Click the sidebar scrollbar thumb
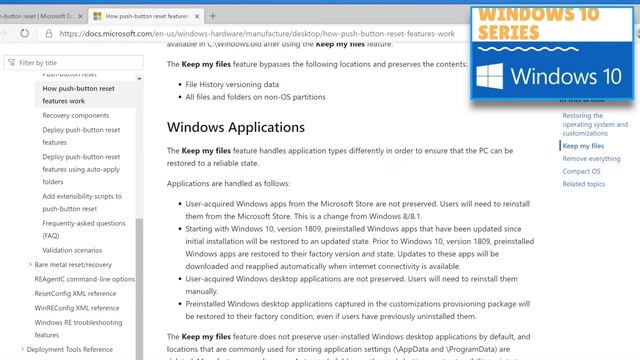The width and height of the screenshot is (640, 360). click(x=139, y=289)
